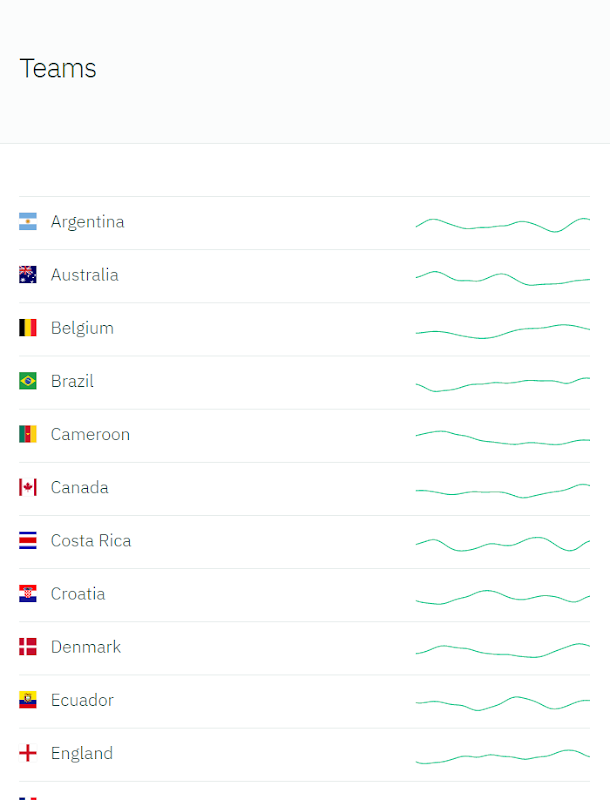Click the Canada flag icon
Screen dimensions: 610x800
(x=28, y=487)
